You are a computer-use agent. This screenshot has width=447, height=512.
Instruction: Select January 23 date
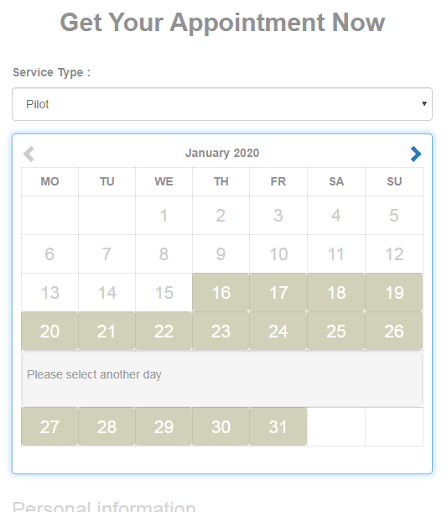[221, 331]
